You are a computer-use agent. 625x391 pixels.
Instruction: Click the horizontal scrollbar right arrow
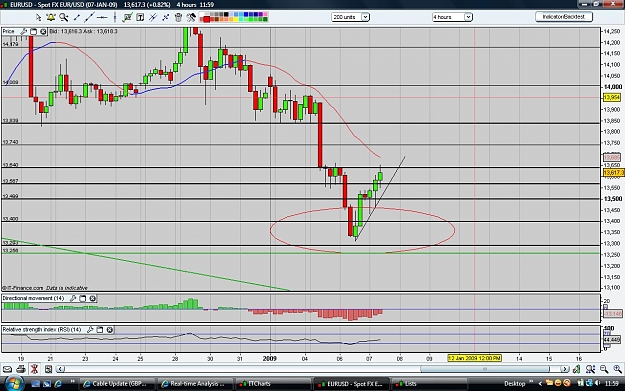pos(564,369)
